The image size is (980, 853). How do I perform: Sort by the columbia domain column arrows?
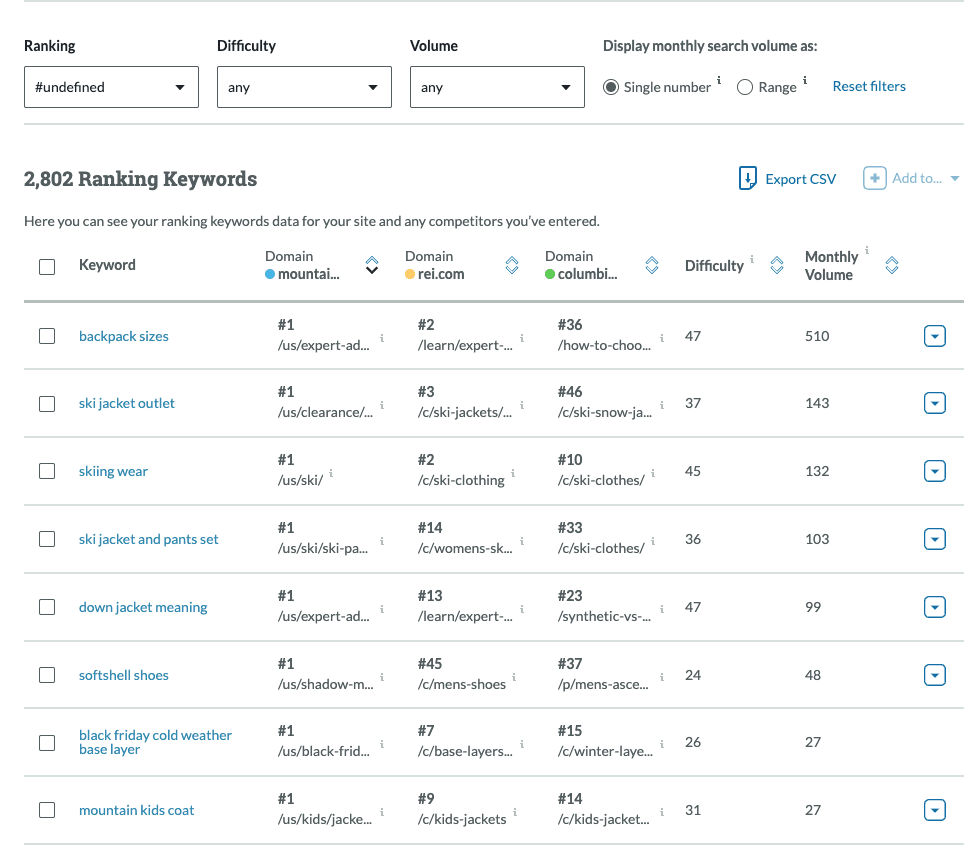point(651,265)
